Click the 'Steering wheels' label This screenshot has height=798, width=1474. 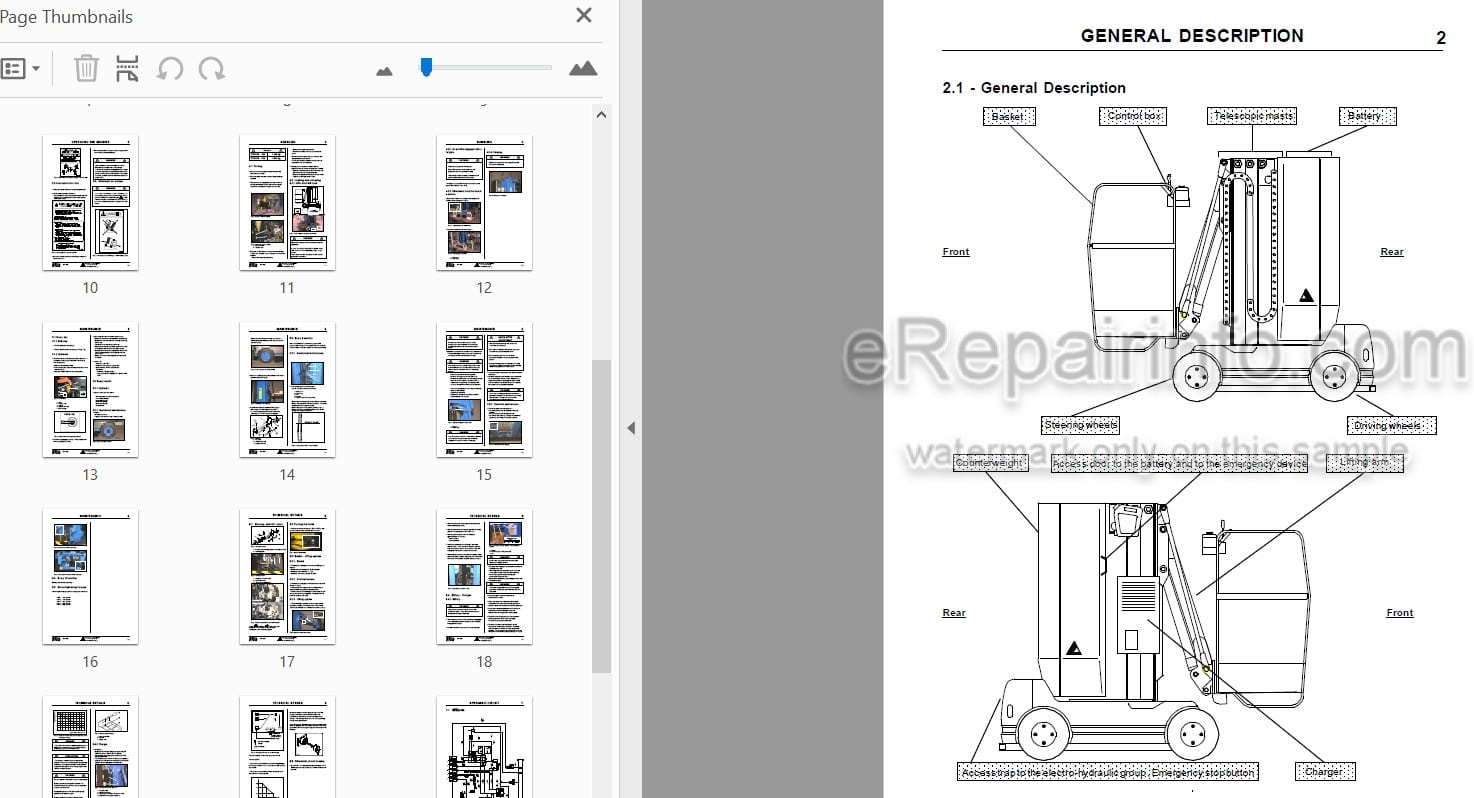[1081, 425]
